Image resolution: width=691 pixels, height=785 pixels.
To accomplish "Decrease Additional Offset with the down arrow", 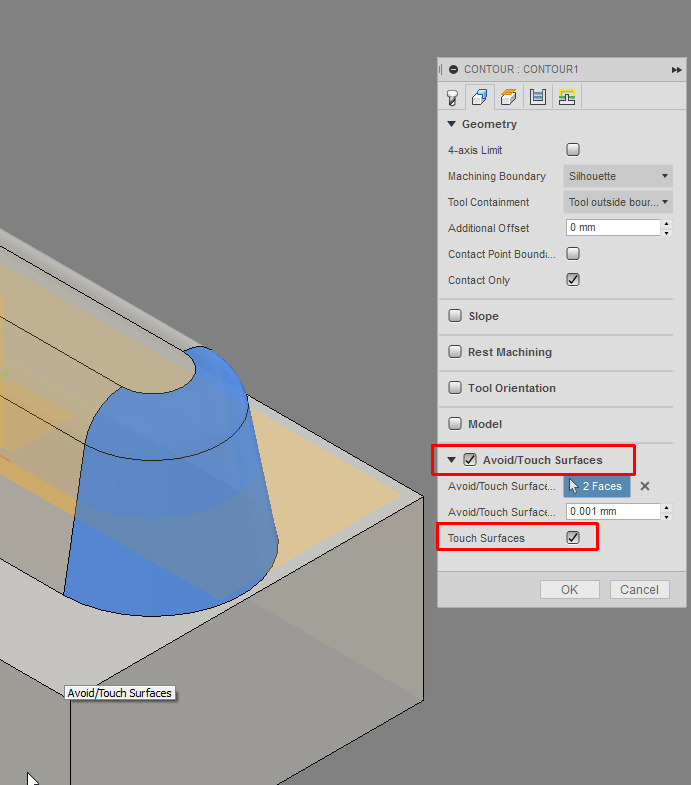I will (666, 233).
